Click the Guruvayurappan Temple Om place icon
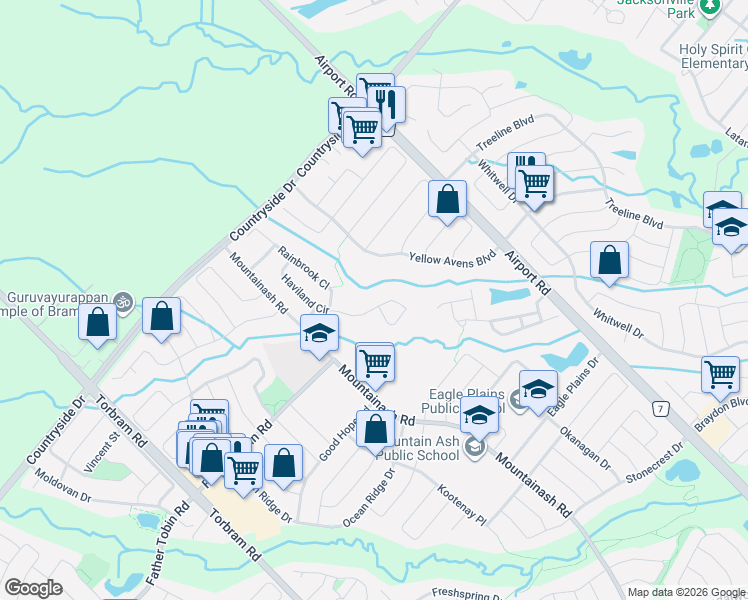 (x=125, y=301)
